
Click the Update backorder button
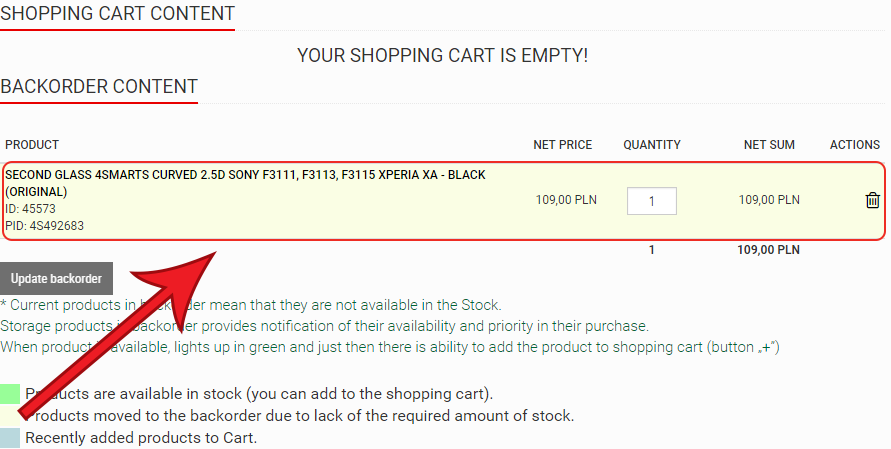(x=56, y=278)
